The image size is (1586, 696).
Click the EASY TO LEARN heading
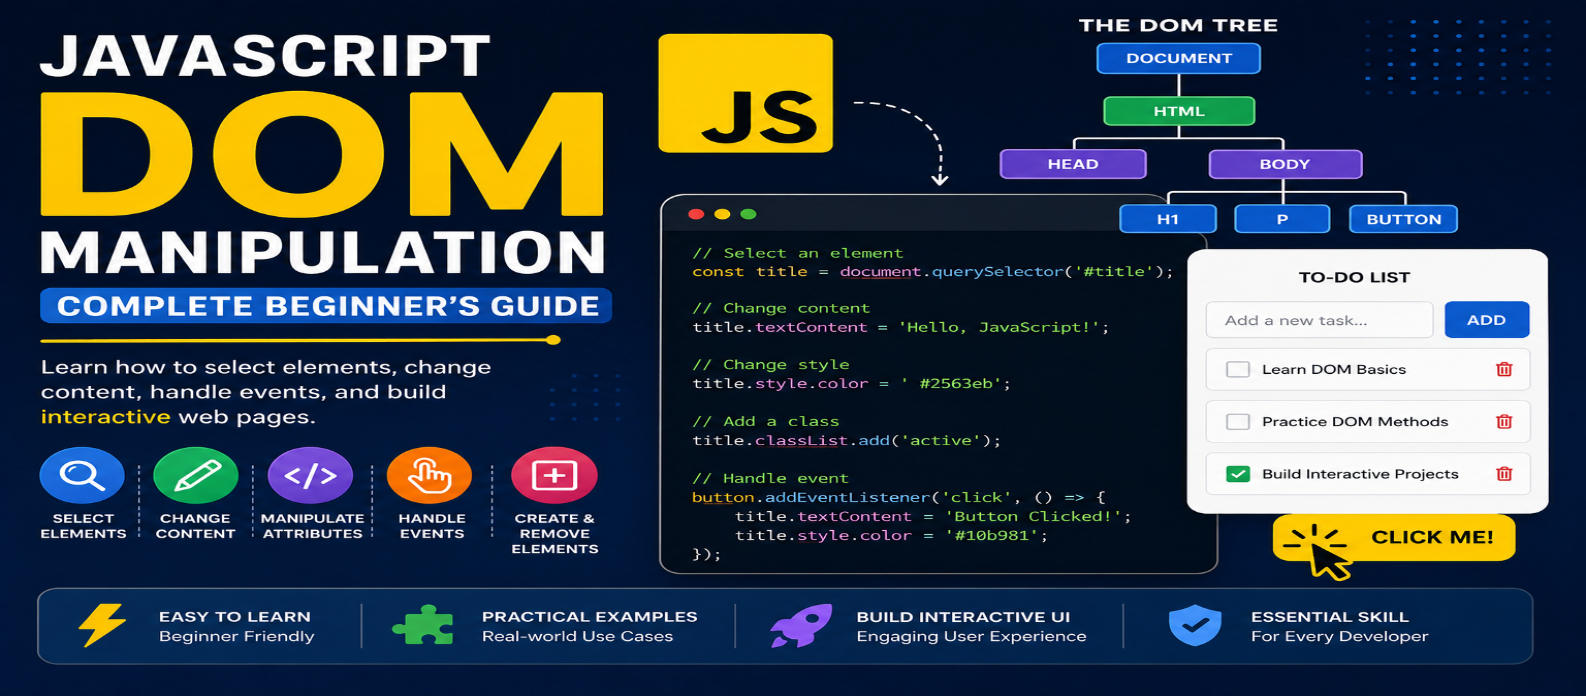coord(235,617)
